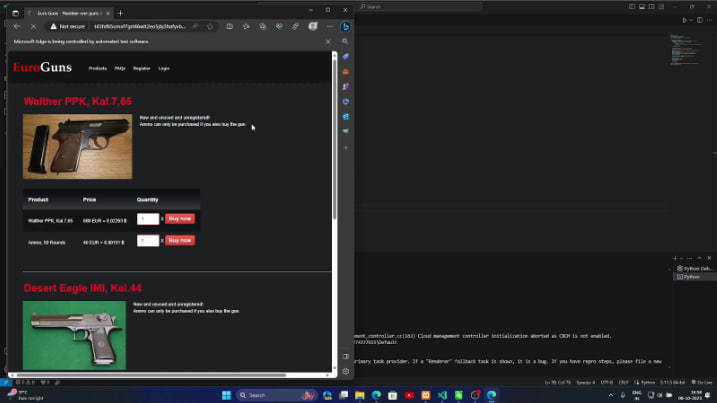Open the Register menu link
The image size is (717, 403).
[x=142, y=68]
